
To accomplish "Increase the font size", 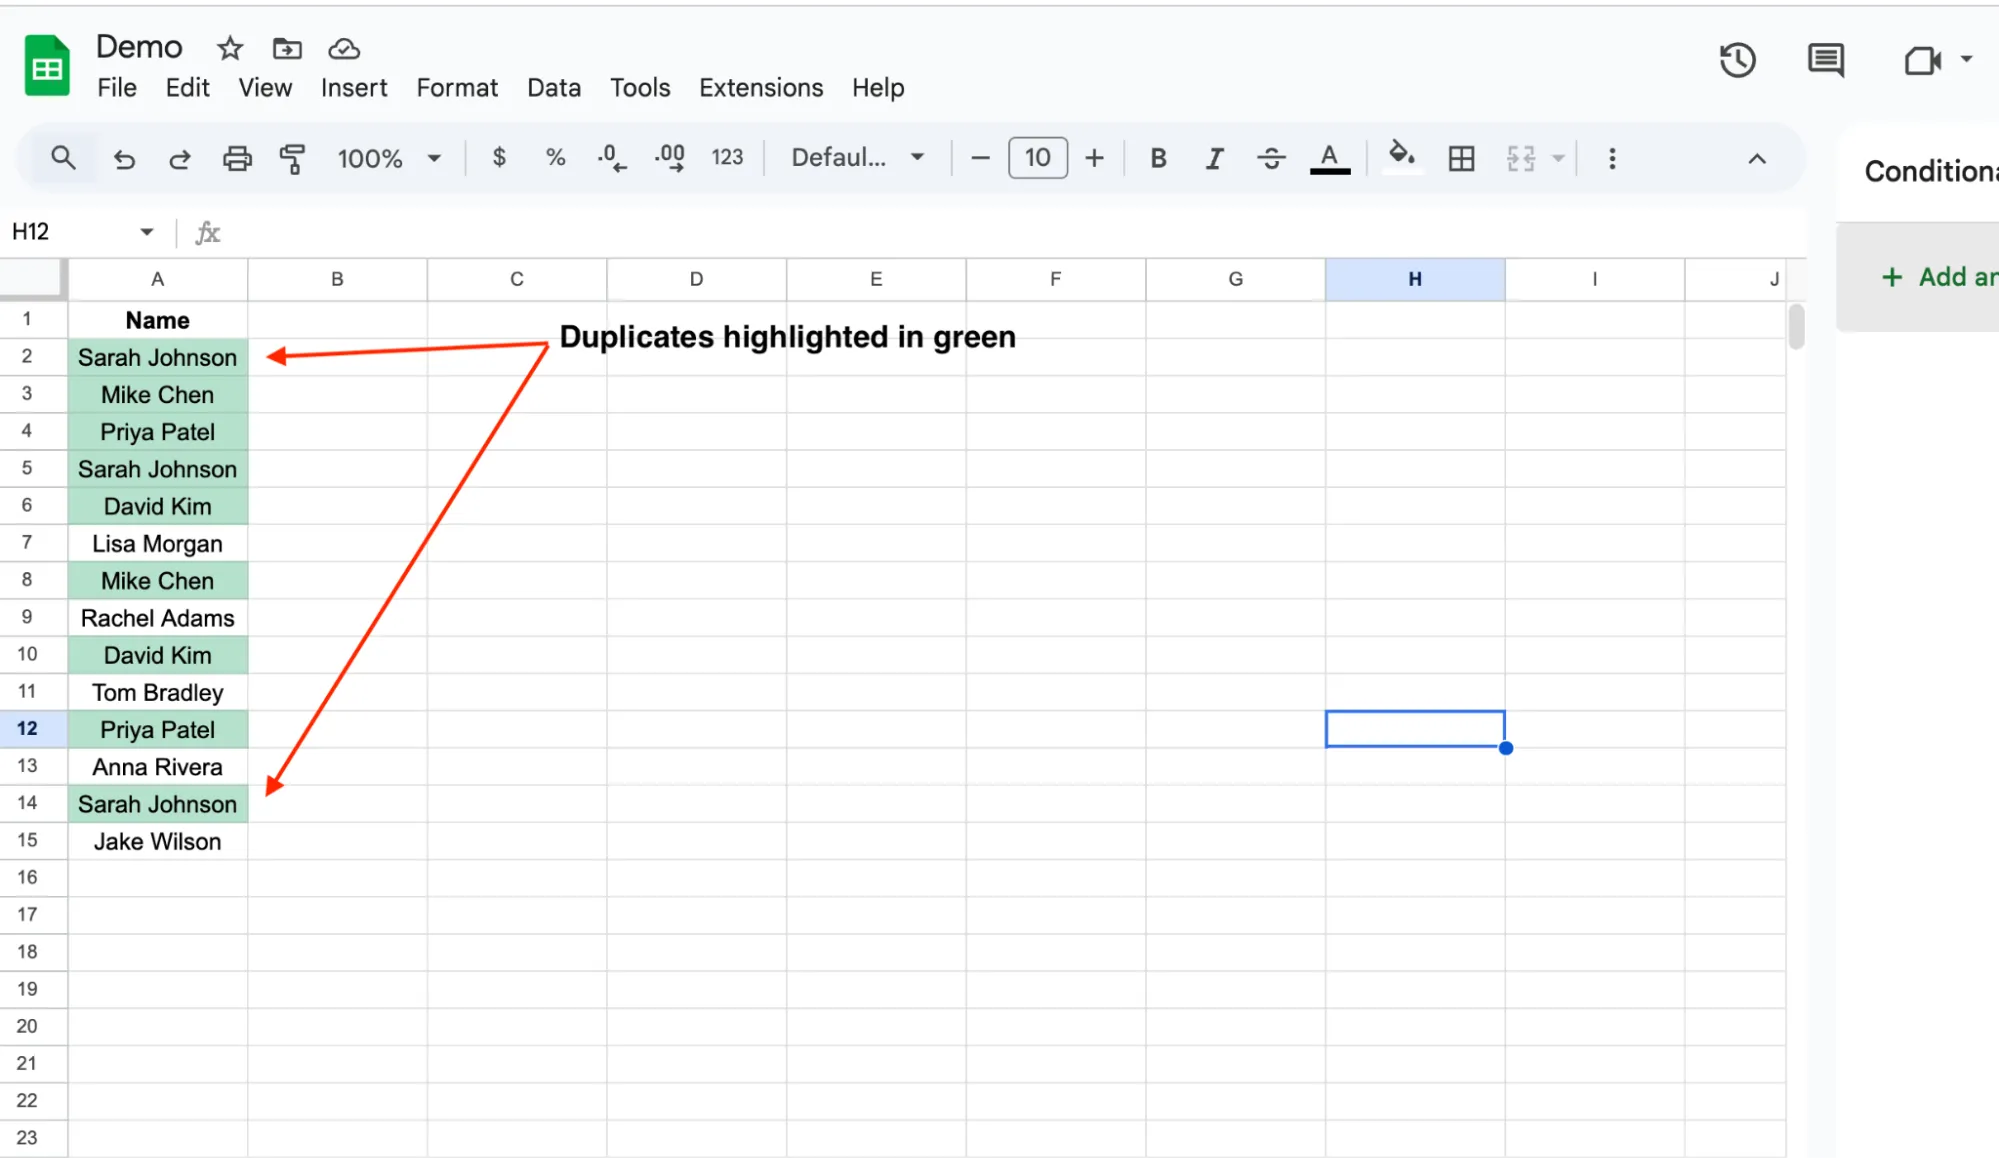I will click(1095, 157).
